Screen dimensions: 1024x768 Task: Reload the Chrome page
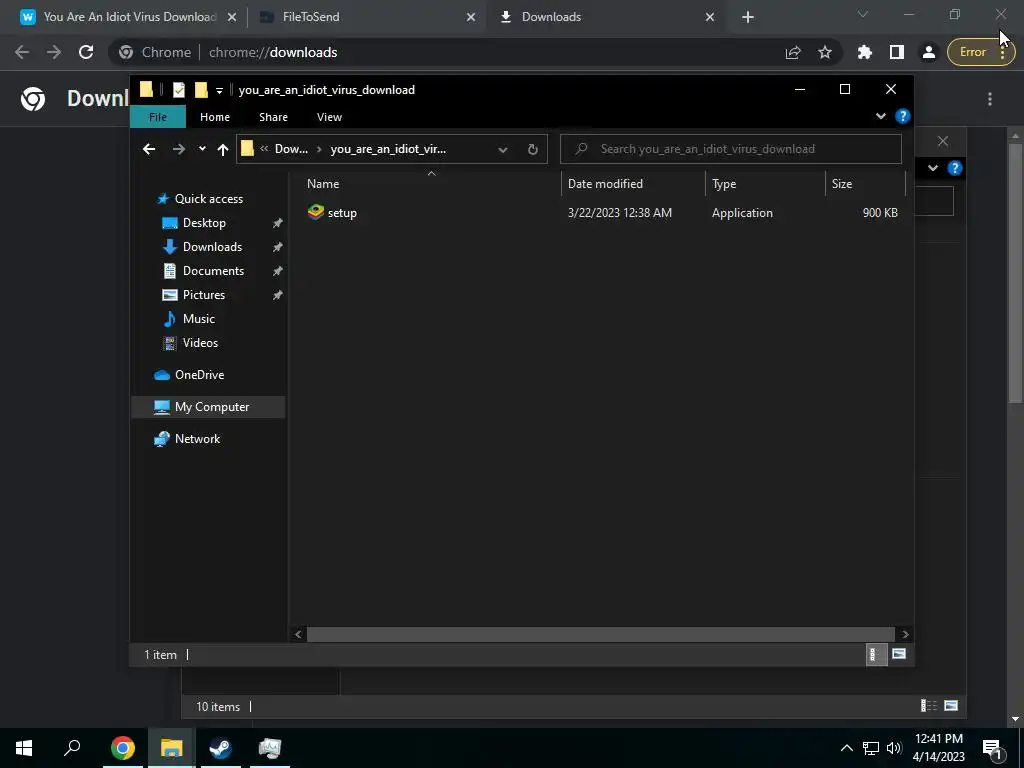click(86, 52)
